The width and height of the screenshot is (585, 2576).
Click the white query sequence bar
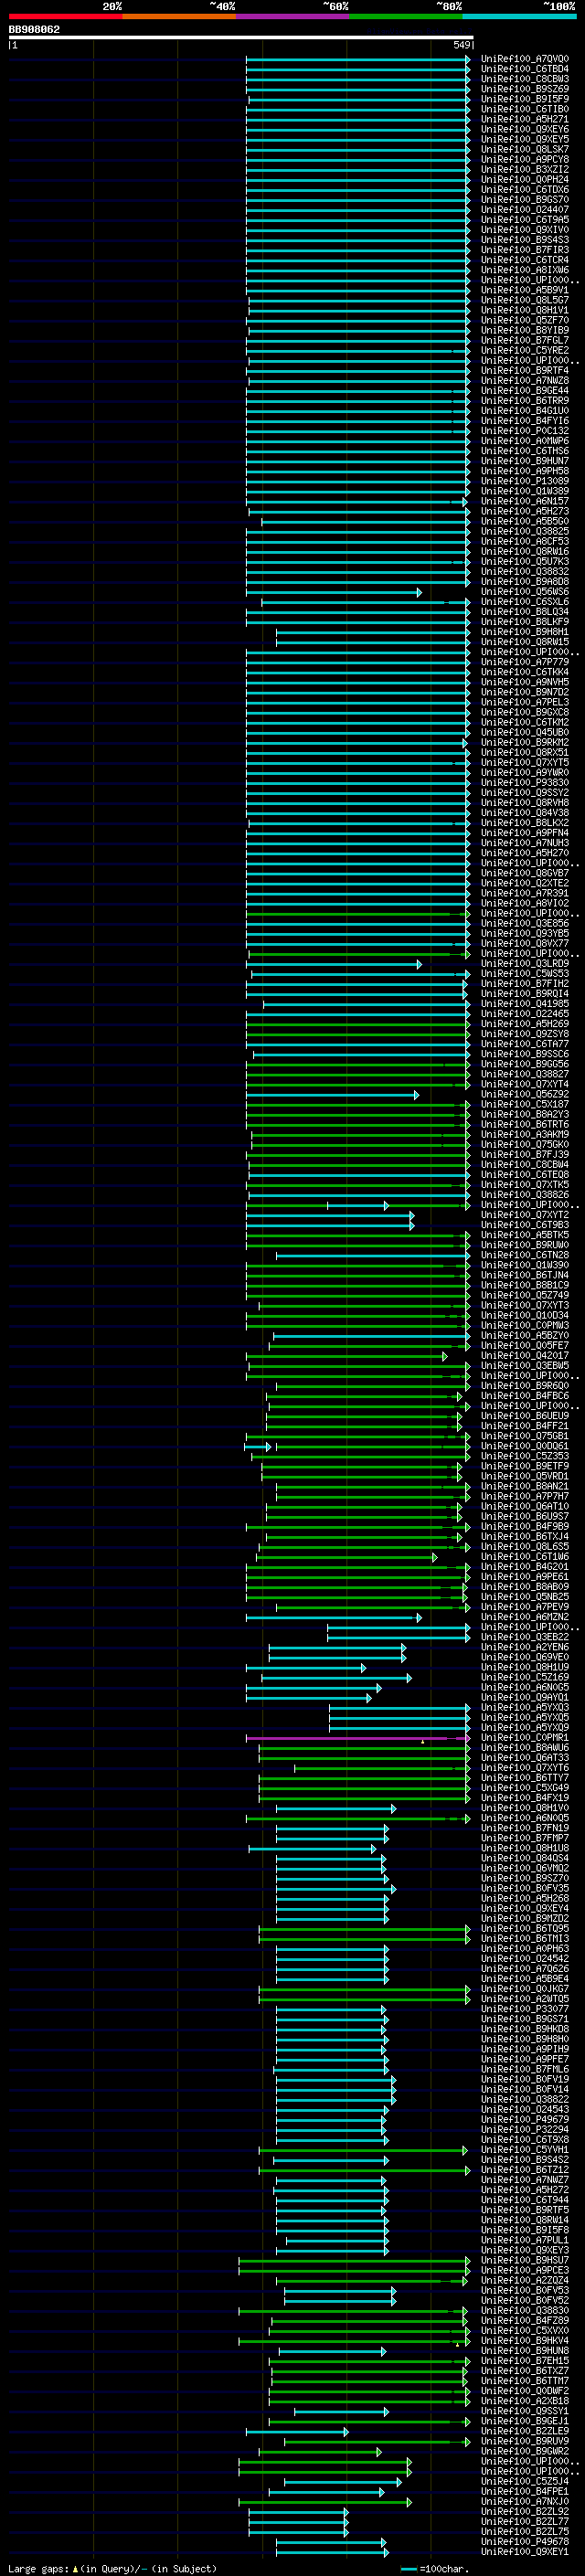(x=240, y=38)
